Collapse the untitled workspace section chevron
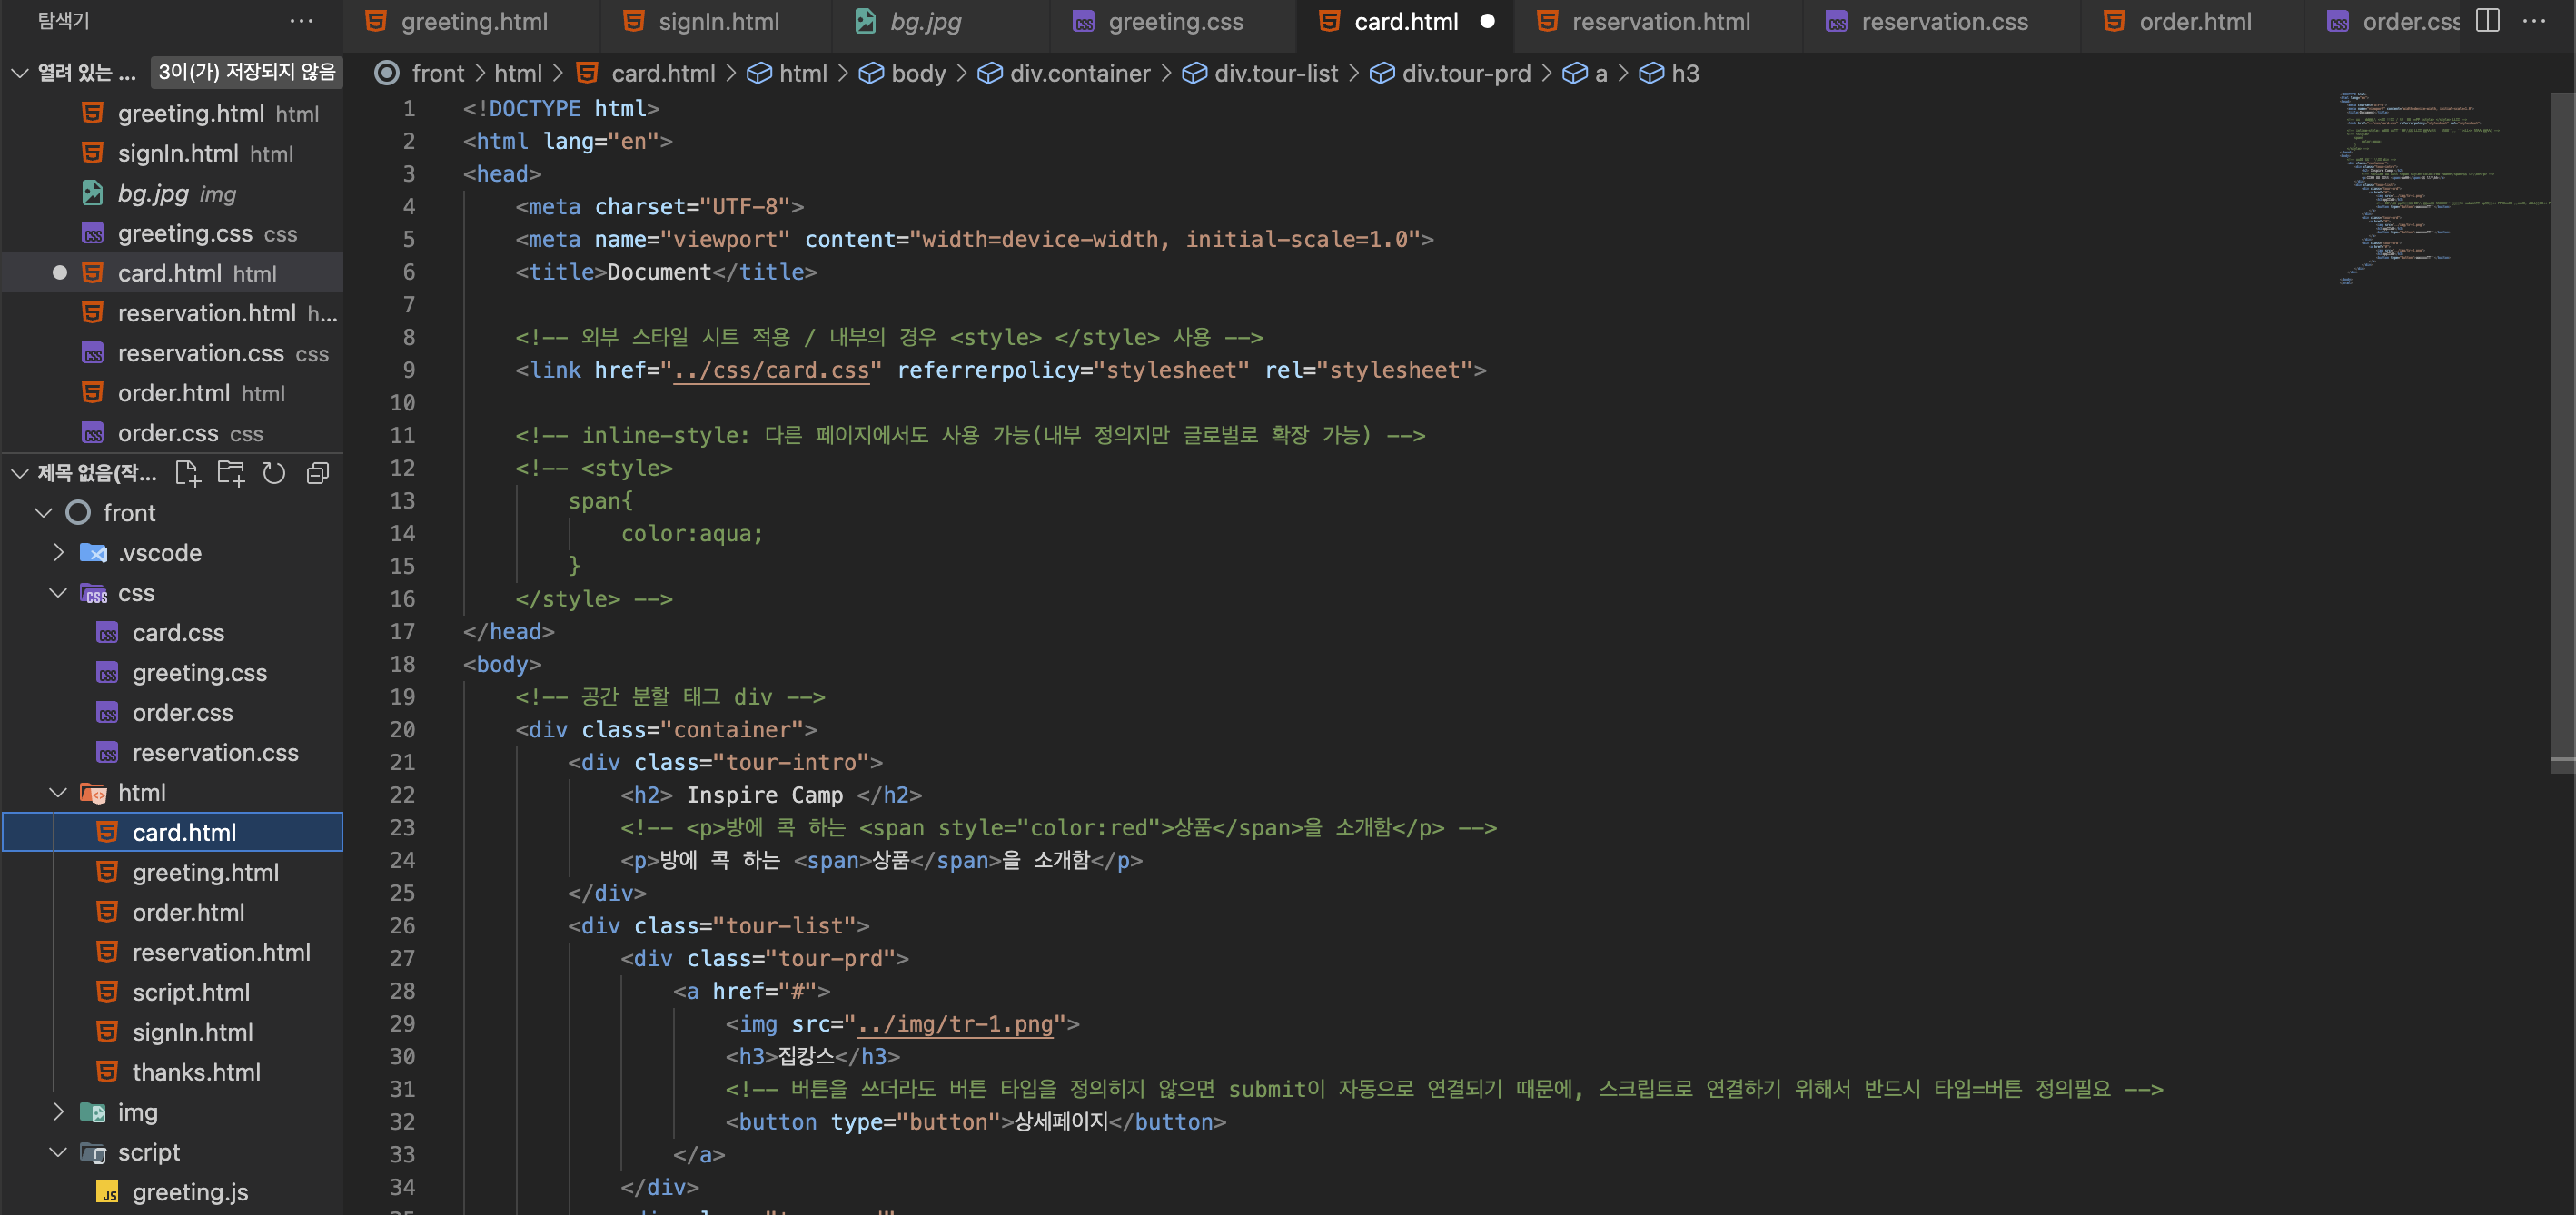This screenshot has width=2576, height=1215. [19, 473]
